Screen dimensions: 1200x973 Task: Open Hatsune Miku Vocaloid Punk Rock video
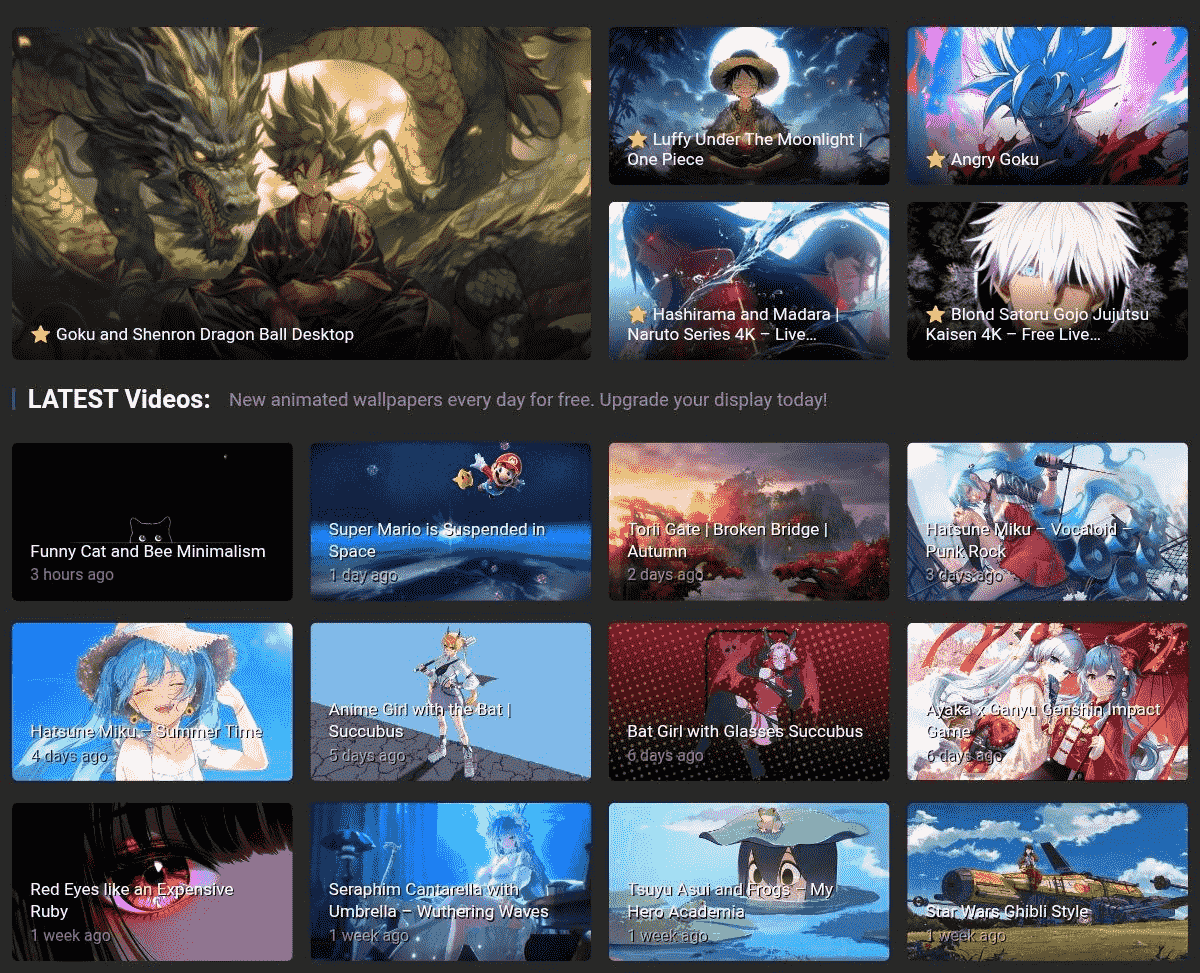1047,522
